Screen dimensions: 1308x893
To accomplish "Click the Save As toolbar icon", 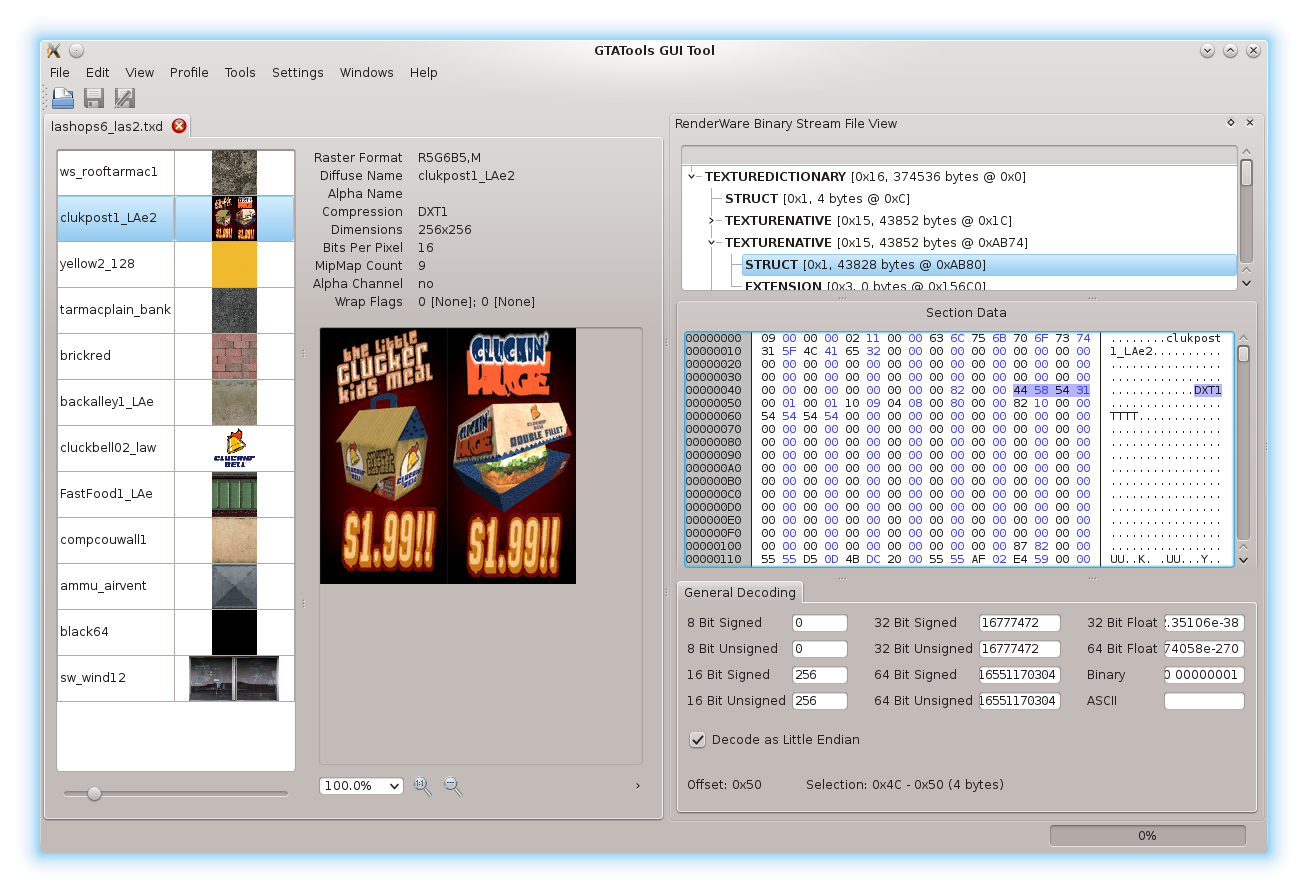I will (125, 98).
